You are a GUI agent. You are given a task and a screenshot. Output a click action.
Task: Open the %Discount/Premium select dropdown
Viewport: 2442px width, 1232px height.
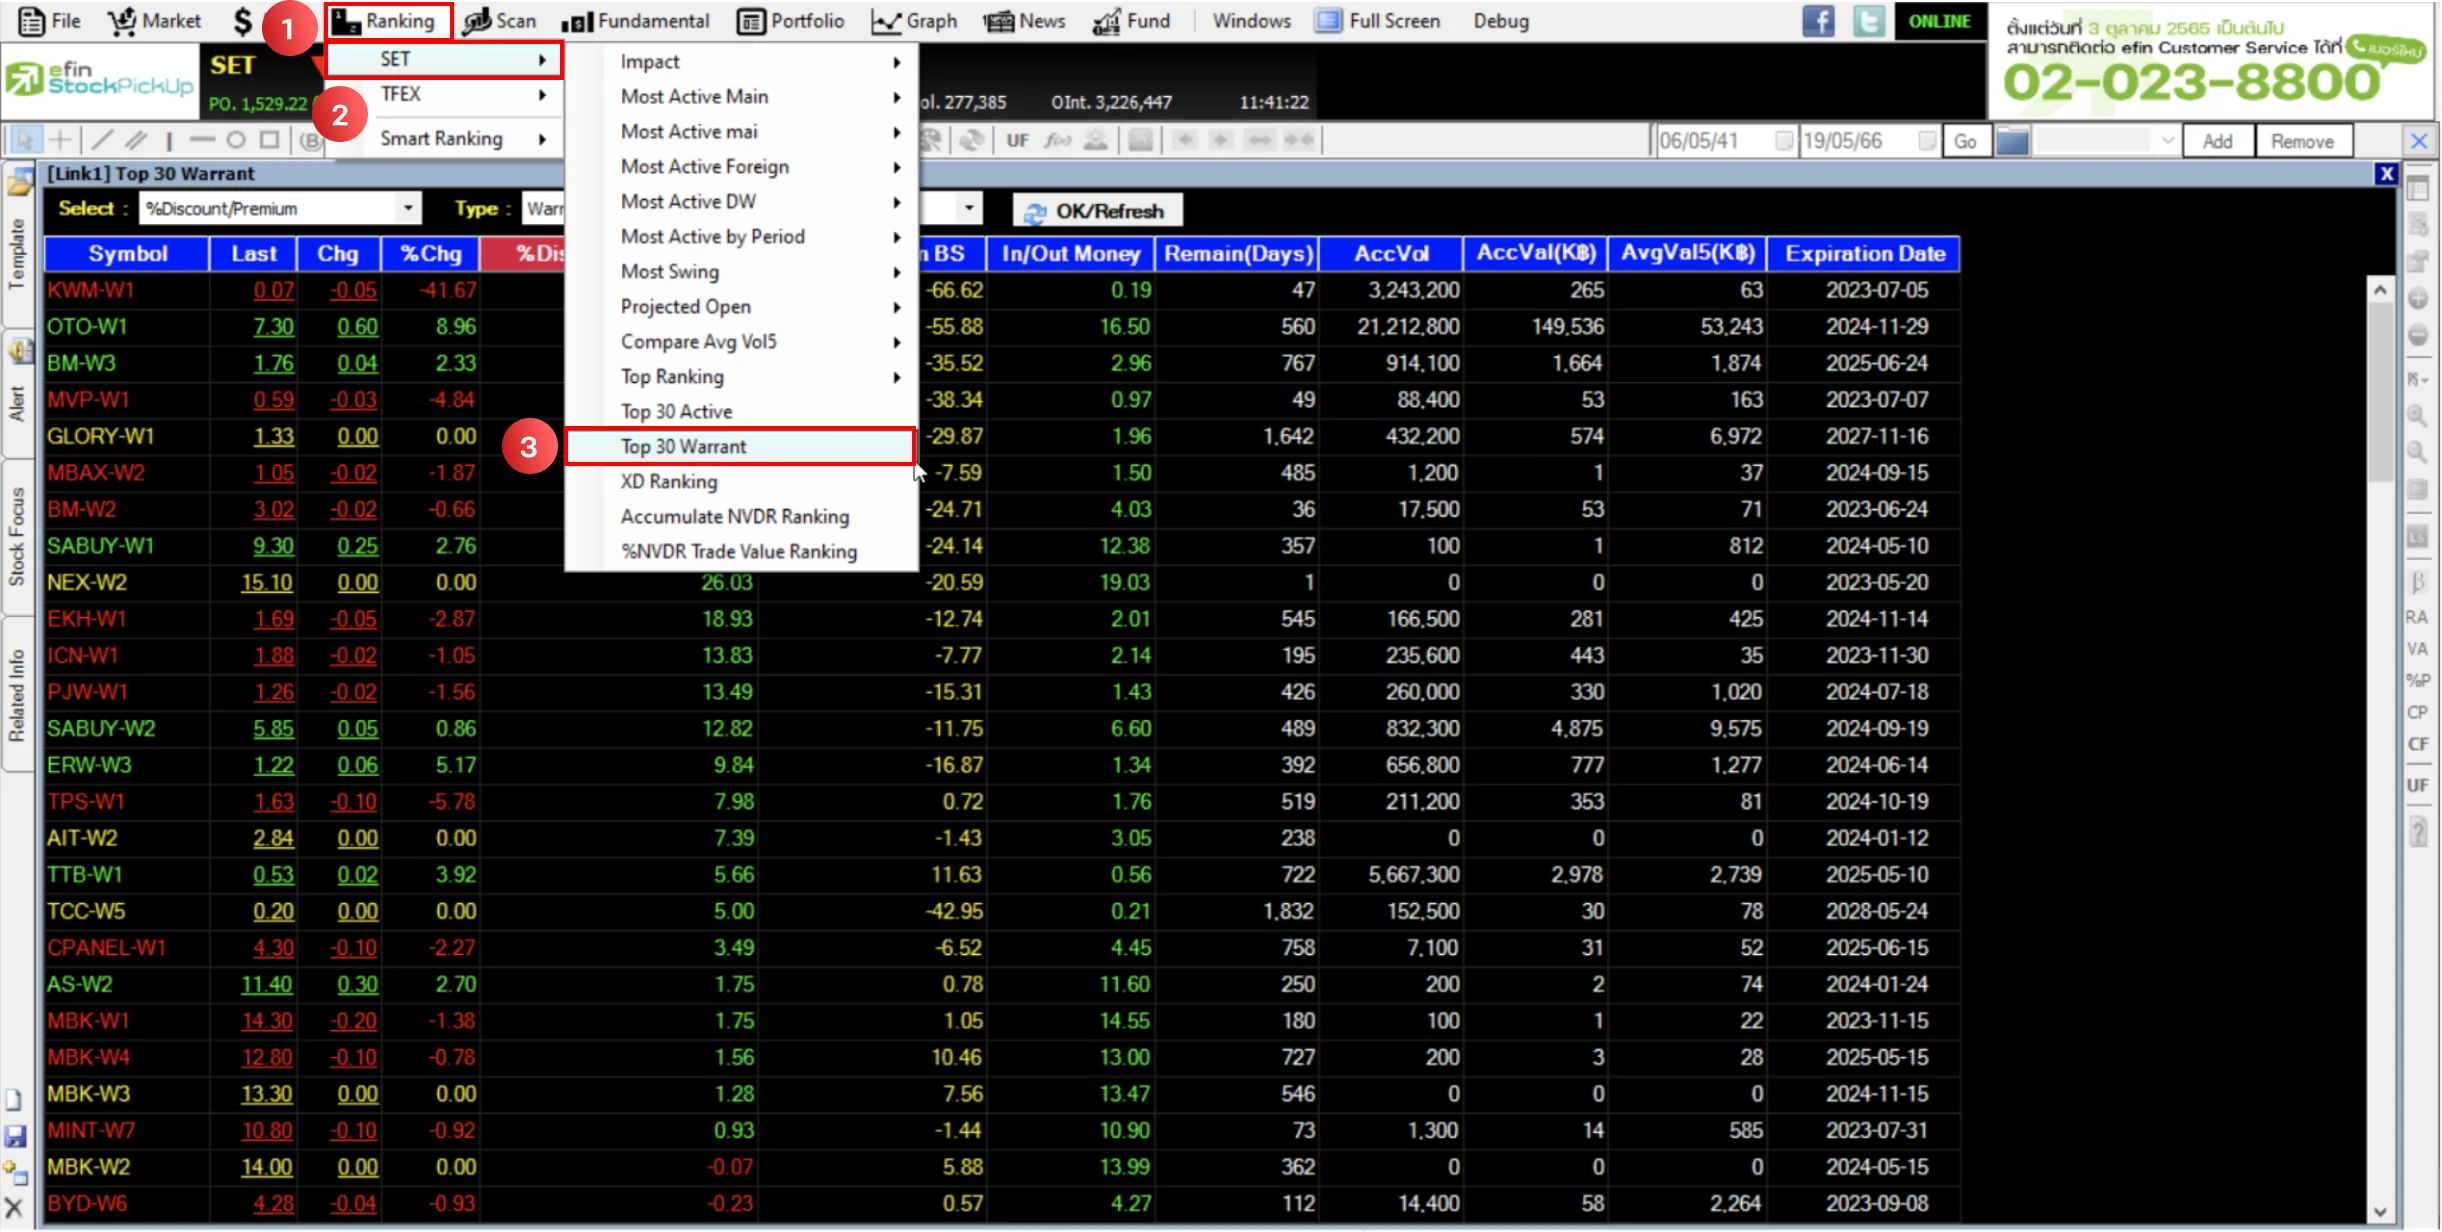click(280, 208)
